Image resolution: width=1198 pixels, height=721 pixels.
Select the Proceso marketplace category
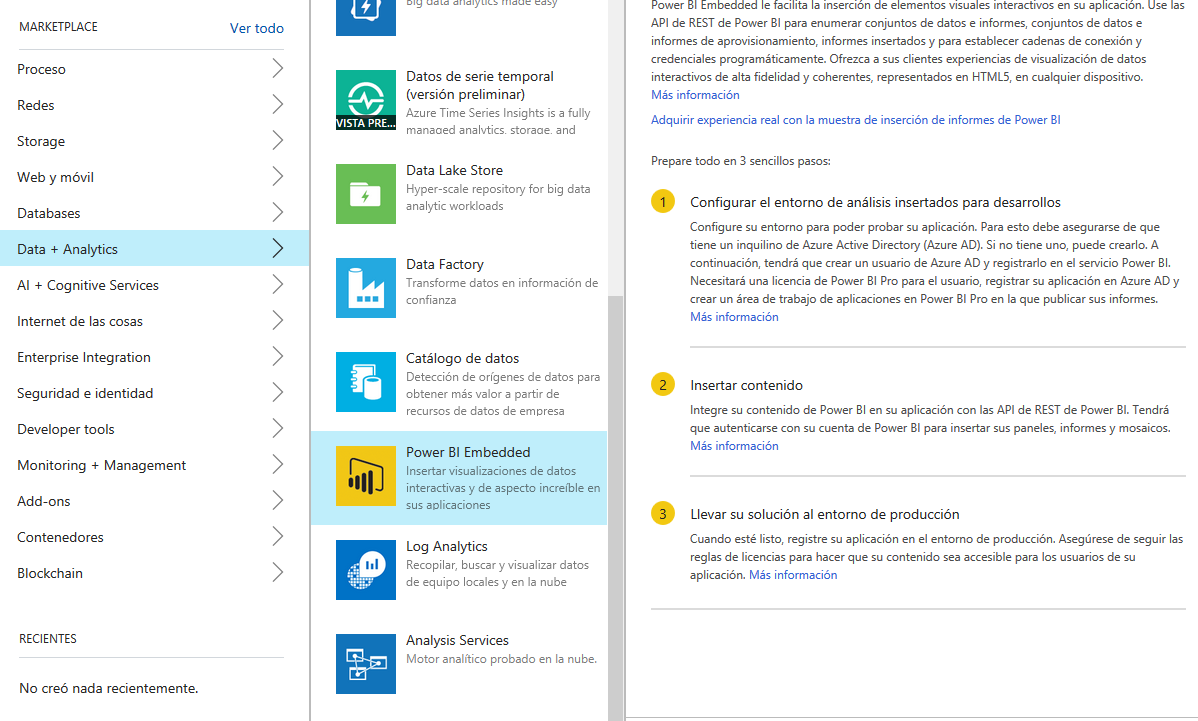[x=154, y=69]
